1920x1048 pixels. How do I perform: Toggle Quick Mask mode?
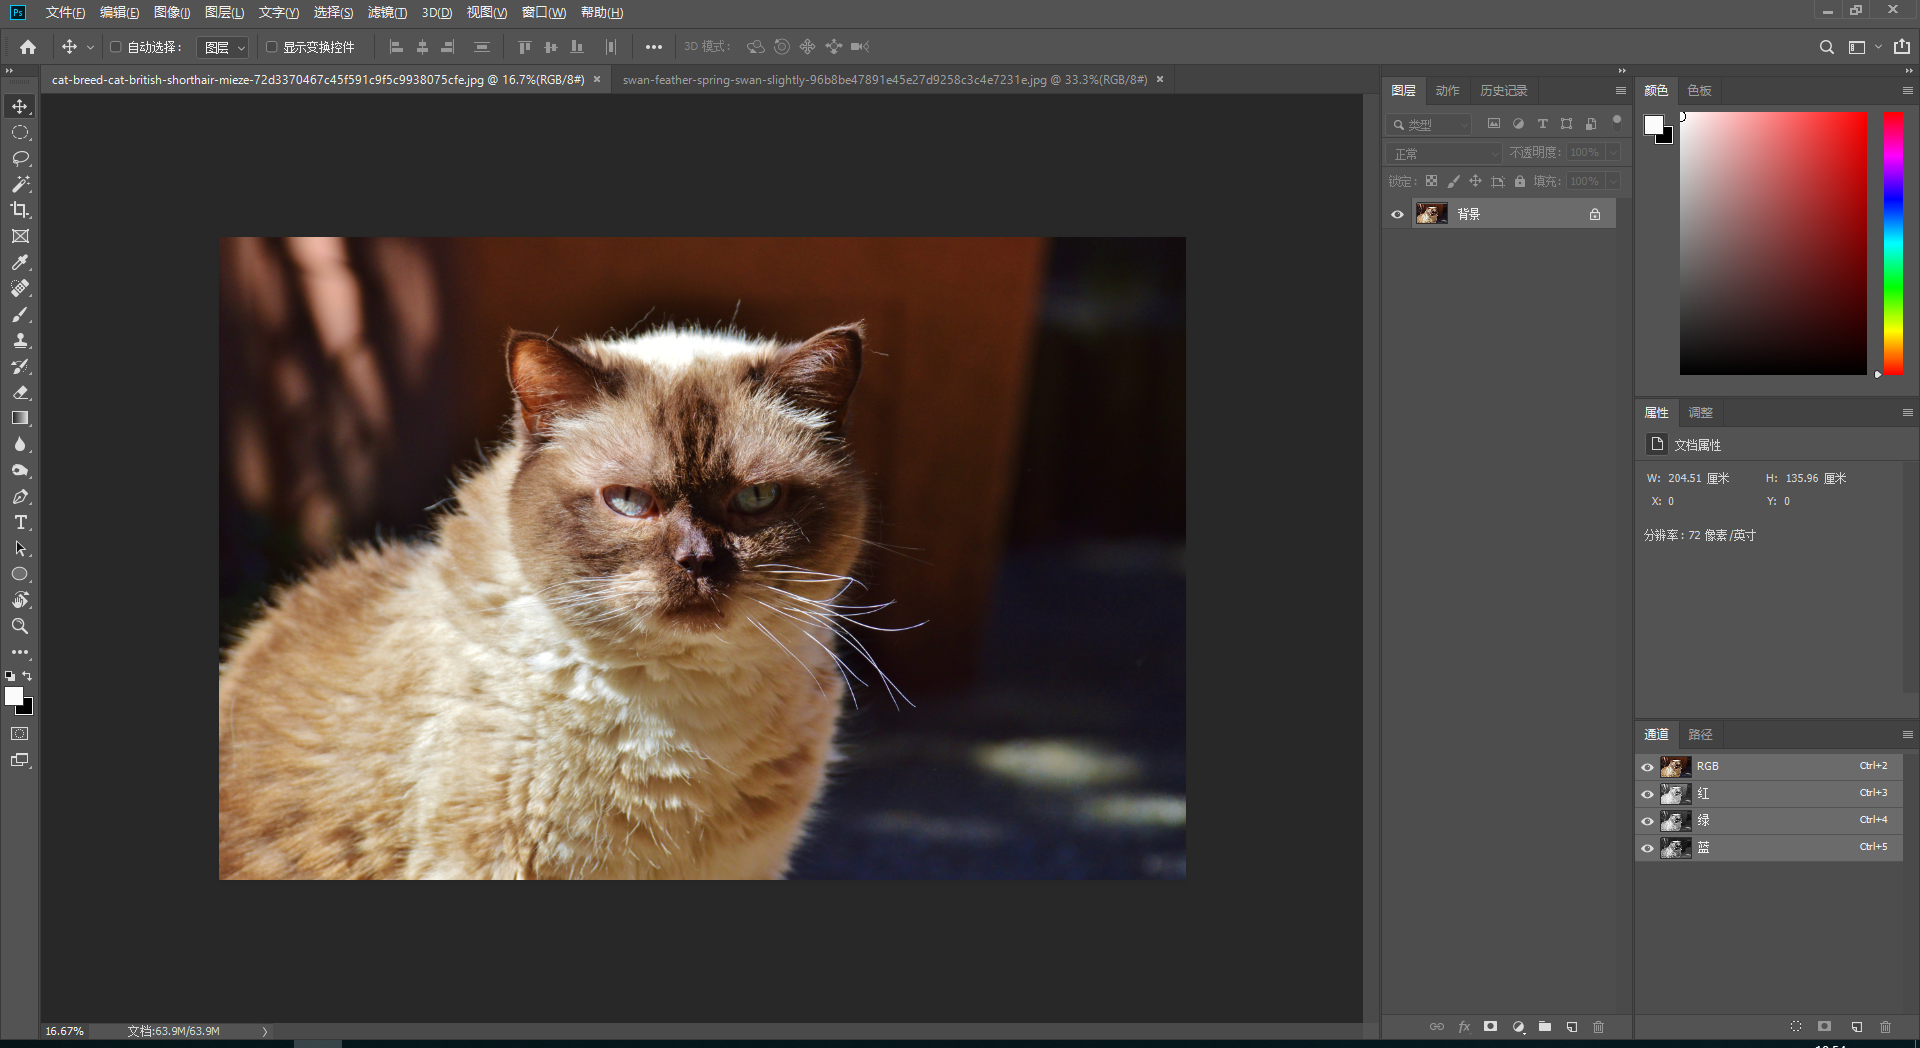tap(20, 734)
